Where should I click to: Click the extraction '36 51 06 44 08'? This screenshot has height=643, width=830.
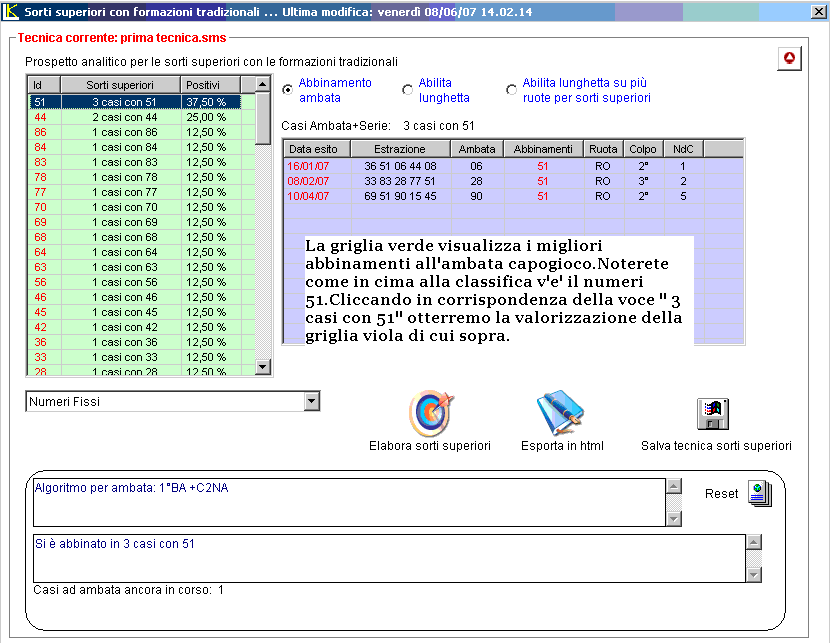[x=400, y=166]
